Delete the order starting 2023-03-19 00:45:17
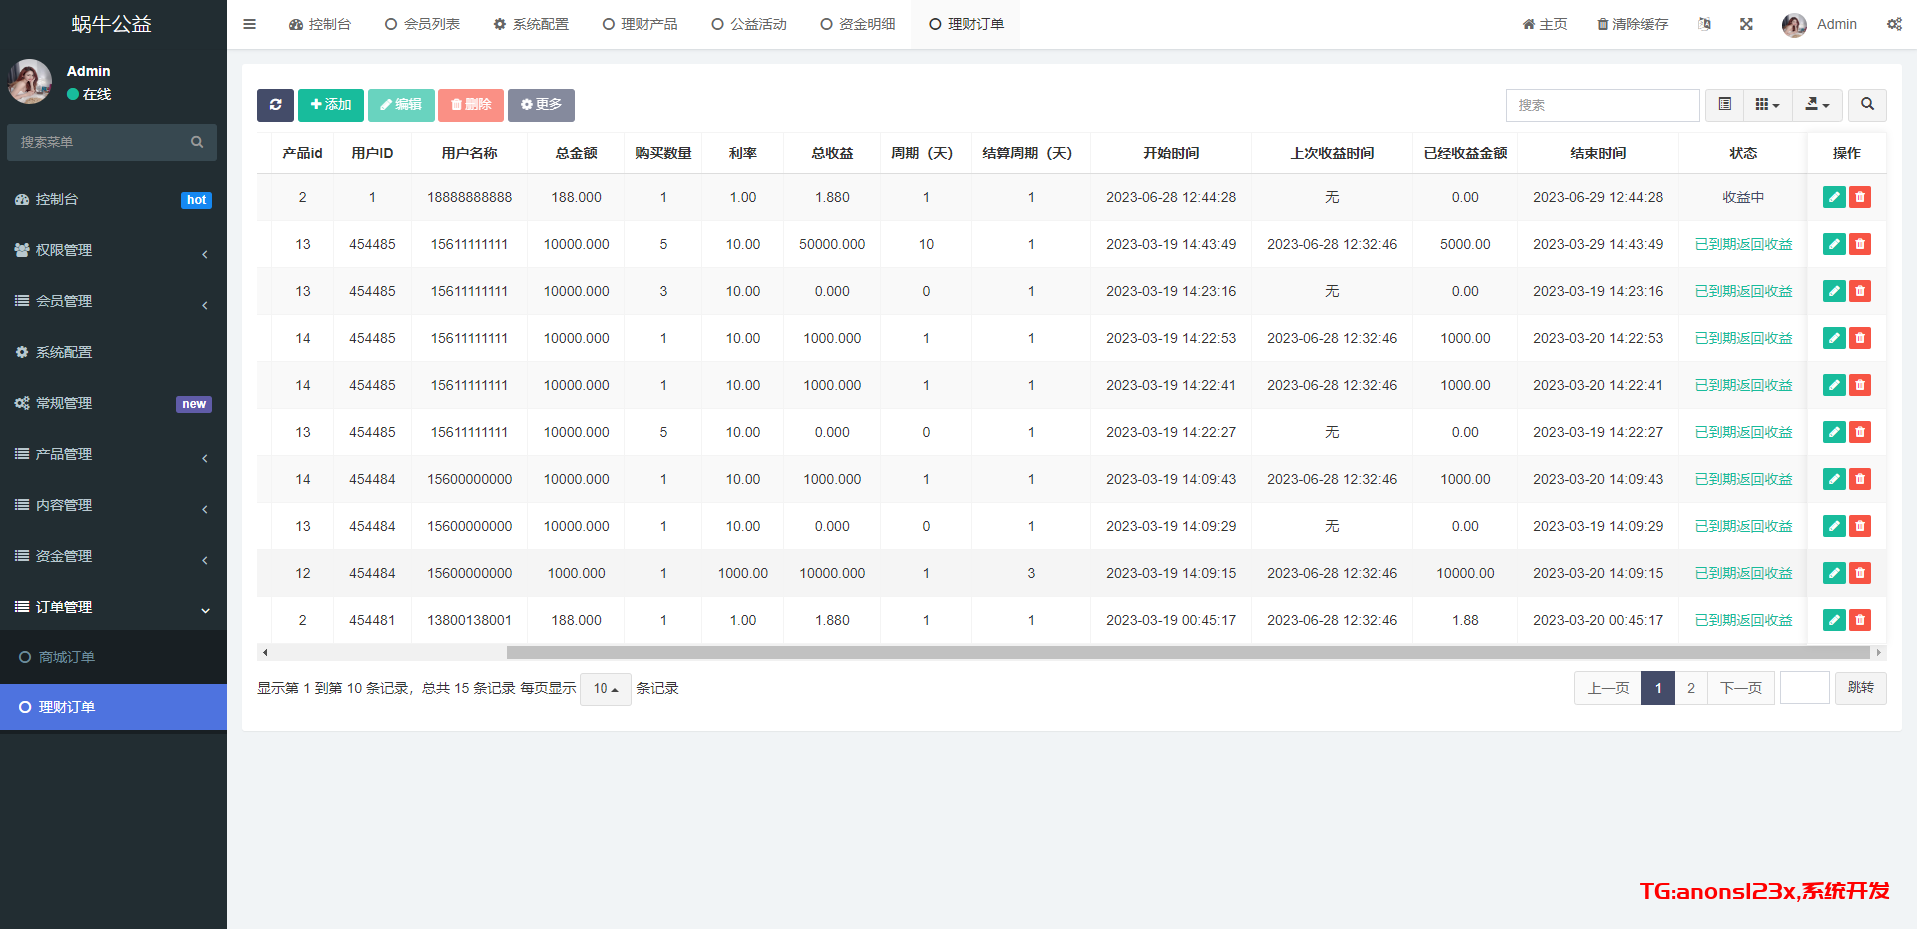The height and width of the screenshot is (929, 1917). [1860, 620]
